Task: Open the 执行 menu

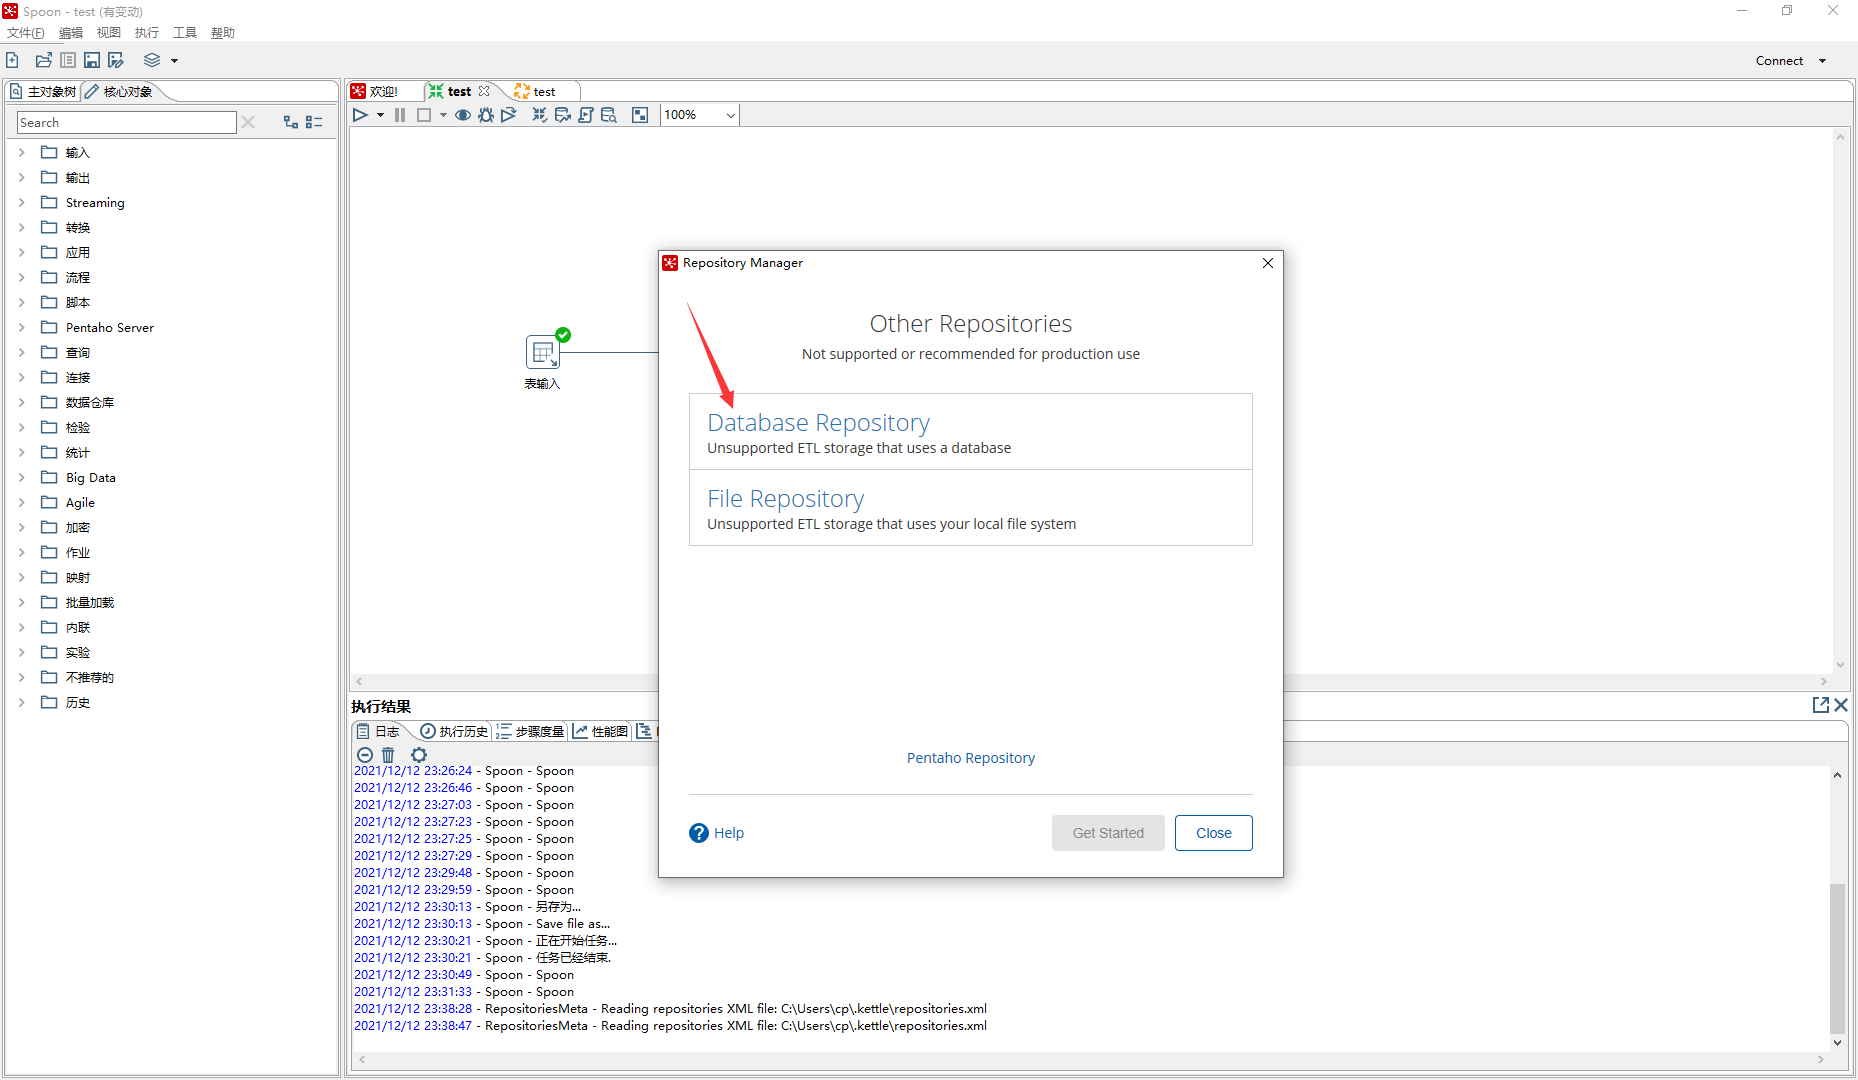Action: pos(147,33)
